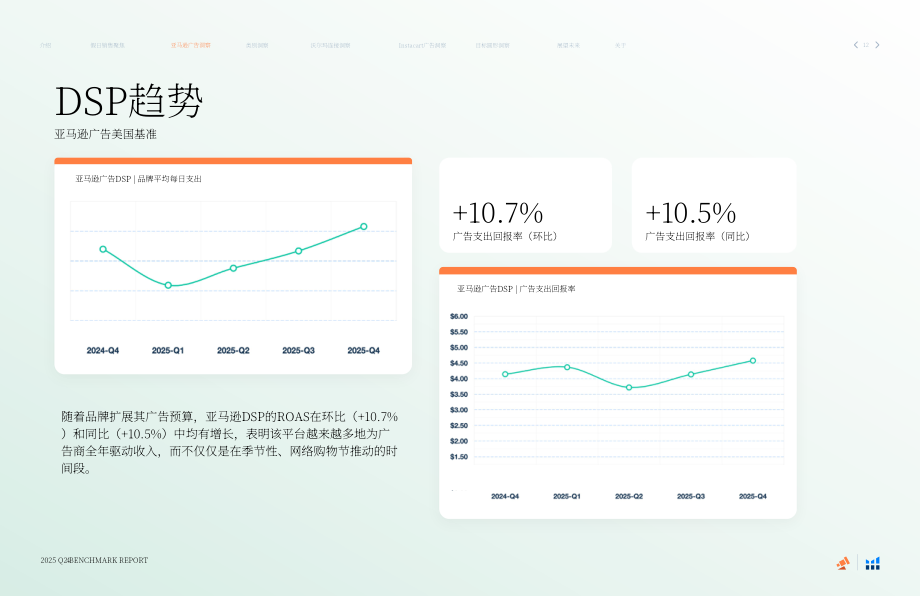Screen dimensions: 920x596
Task: Open the Instacart广告洞察 navigation tab
Action: (422, 45)
